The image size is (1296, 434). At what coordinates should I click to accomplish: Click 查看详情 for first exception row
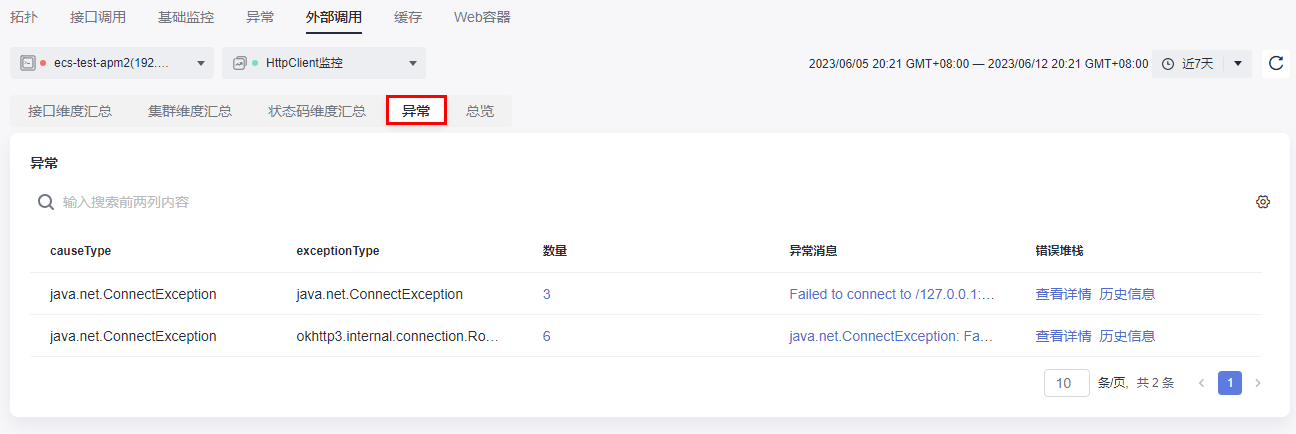pyautogui.click(x=1063, y=294)
